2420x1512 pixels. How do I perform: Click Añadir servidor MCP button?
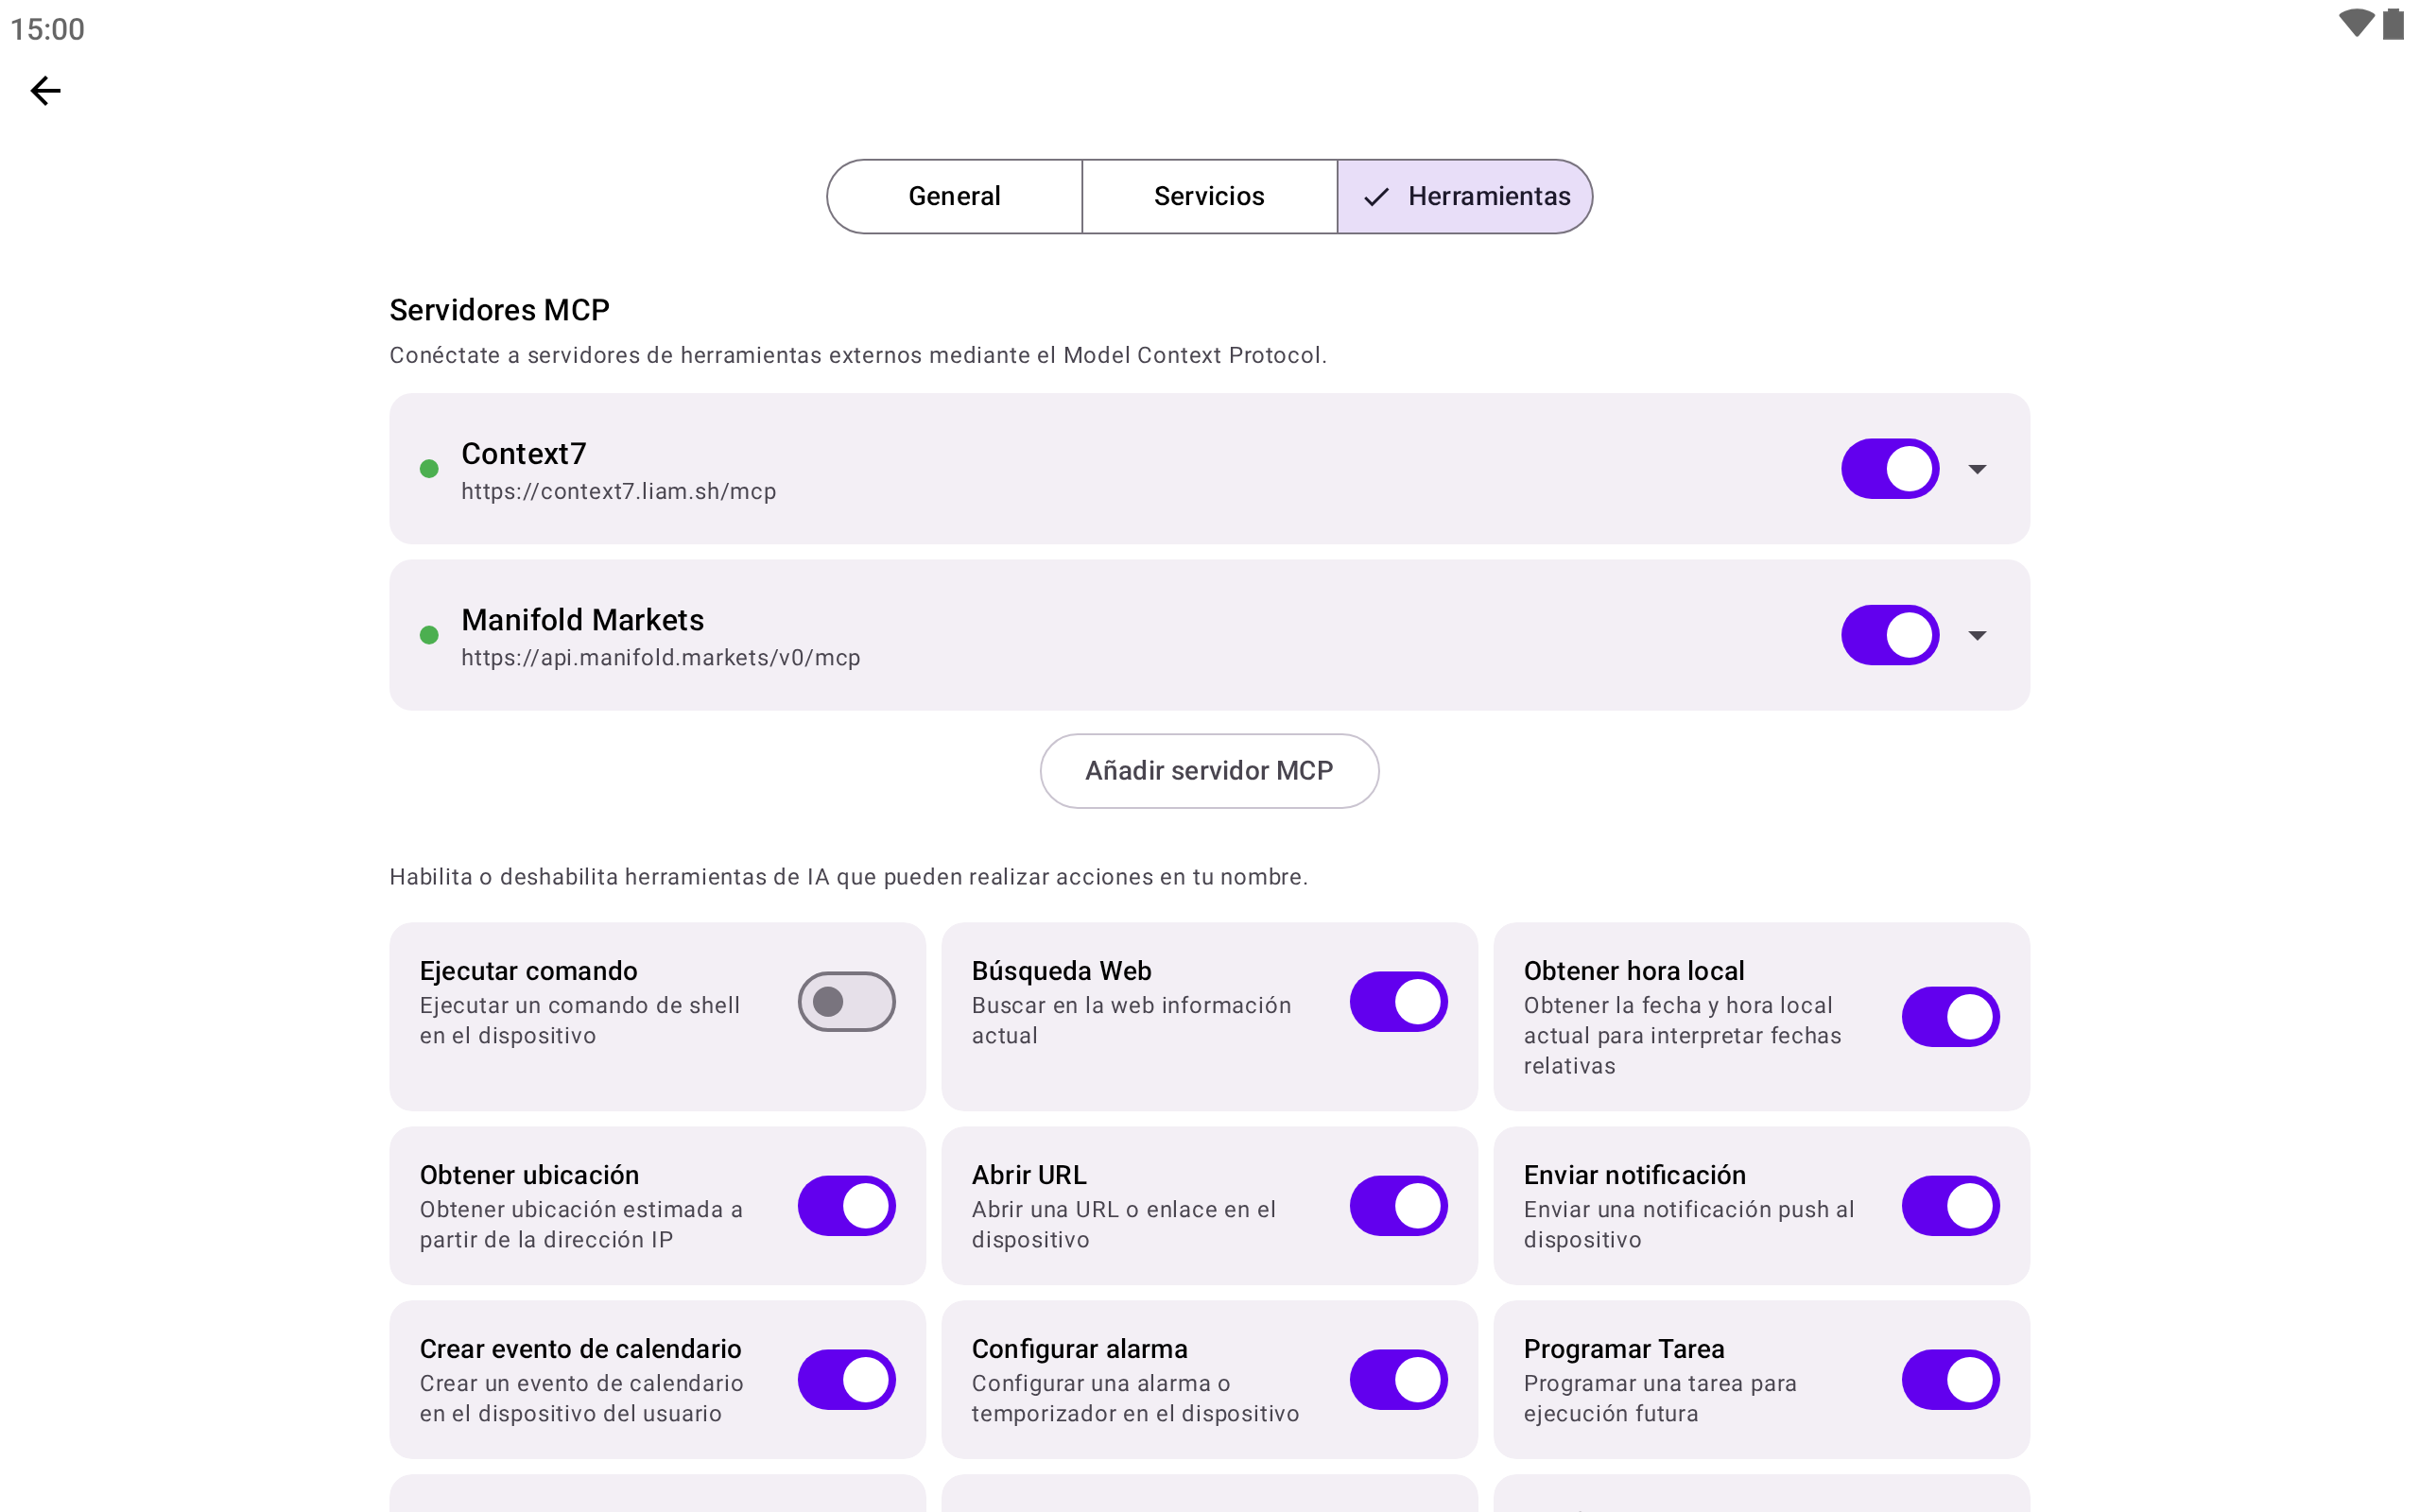(x=1209, y=771)
